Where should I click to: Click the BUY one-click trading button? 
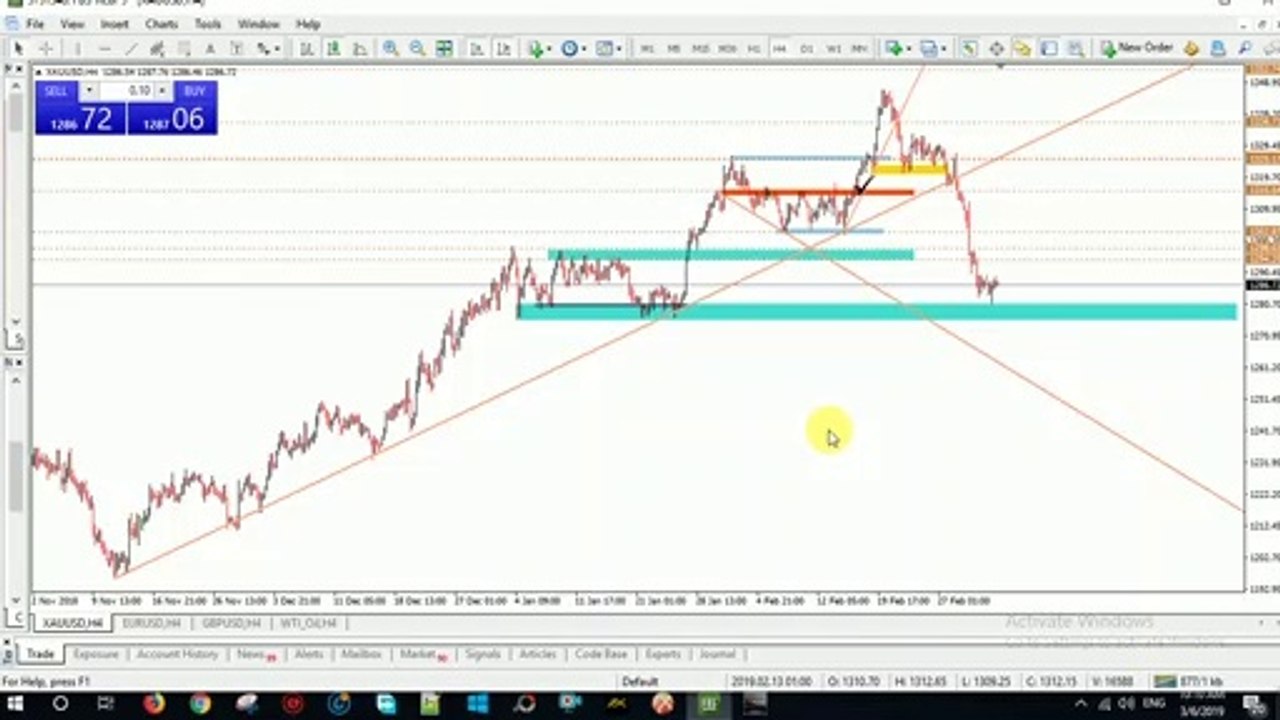click(195, 91)
